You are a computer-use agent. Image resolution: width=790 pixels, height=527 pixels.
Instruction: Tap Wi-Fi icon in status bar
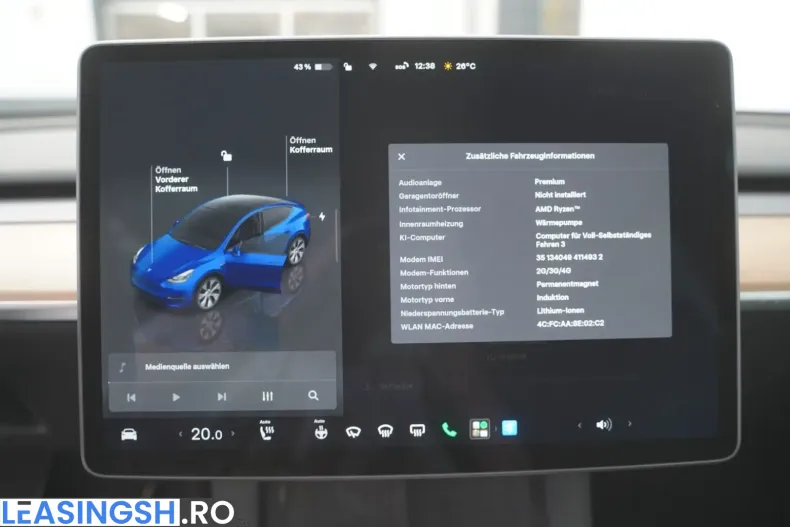373,67
